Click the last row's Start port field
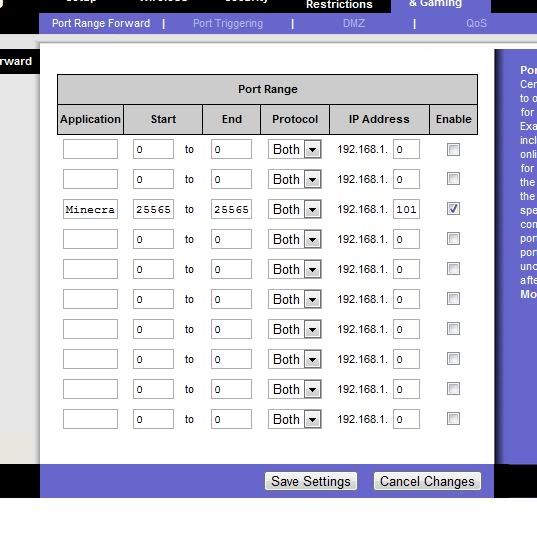 (x=153, y=419)
